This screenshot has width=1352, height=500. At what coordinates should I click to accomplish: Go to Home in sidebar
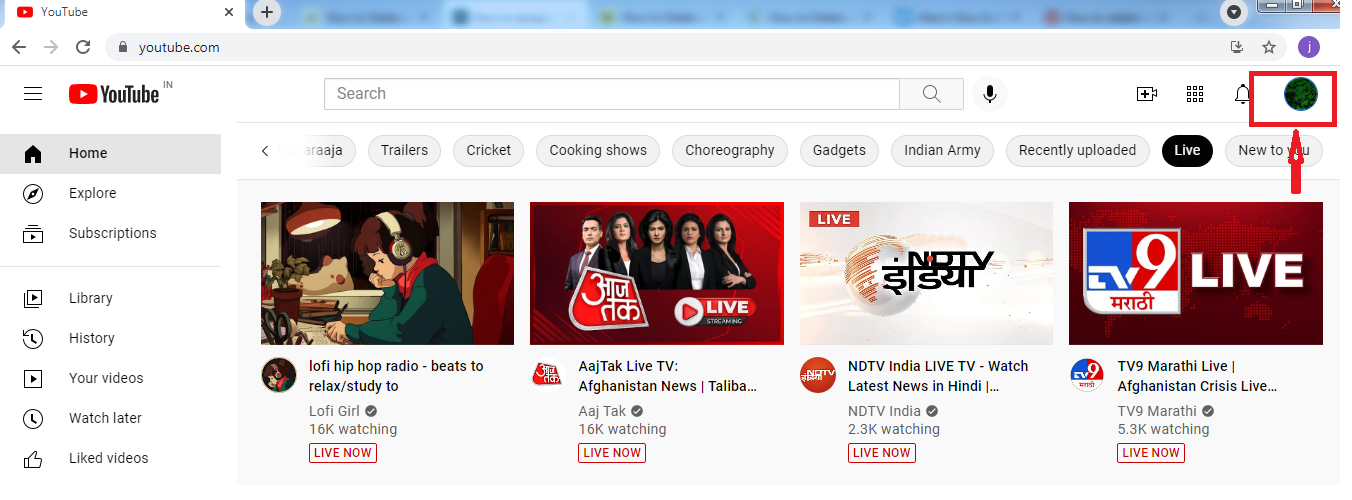tap(110, 153)
